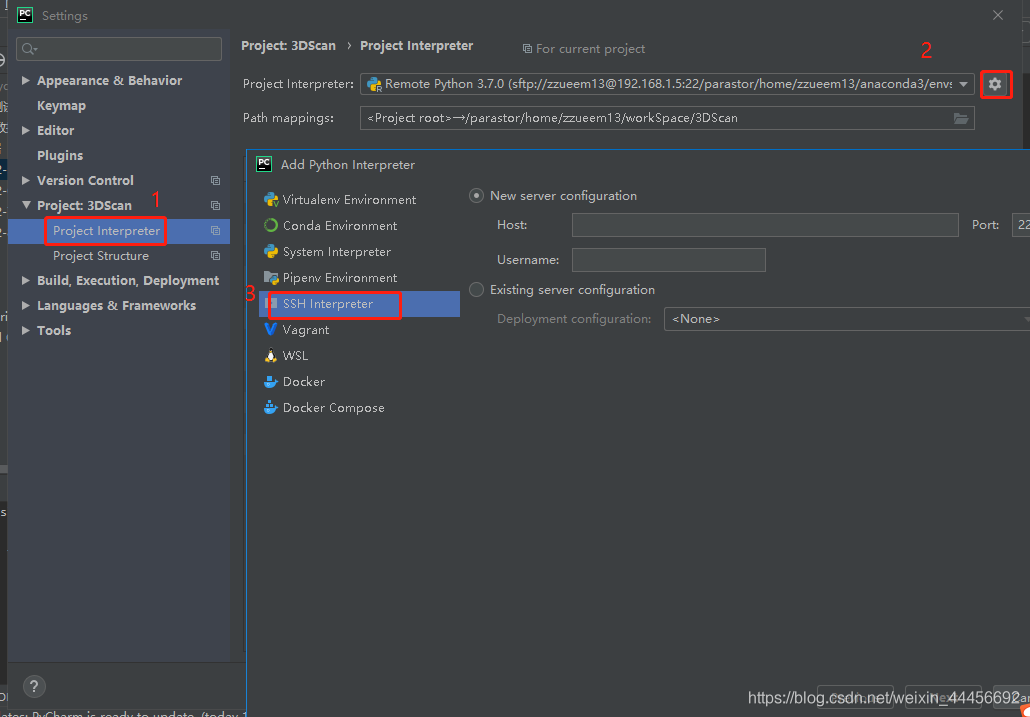Close the Settings dialog window
Image resolution: width=1030 pixels, height=717 pixels.
tap(998, 15)
